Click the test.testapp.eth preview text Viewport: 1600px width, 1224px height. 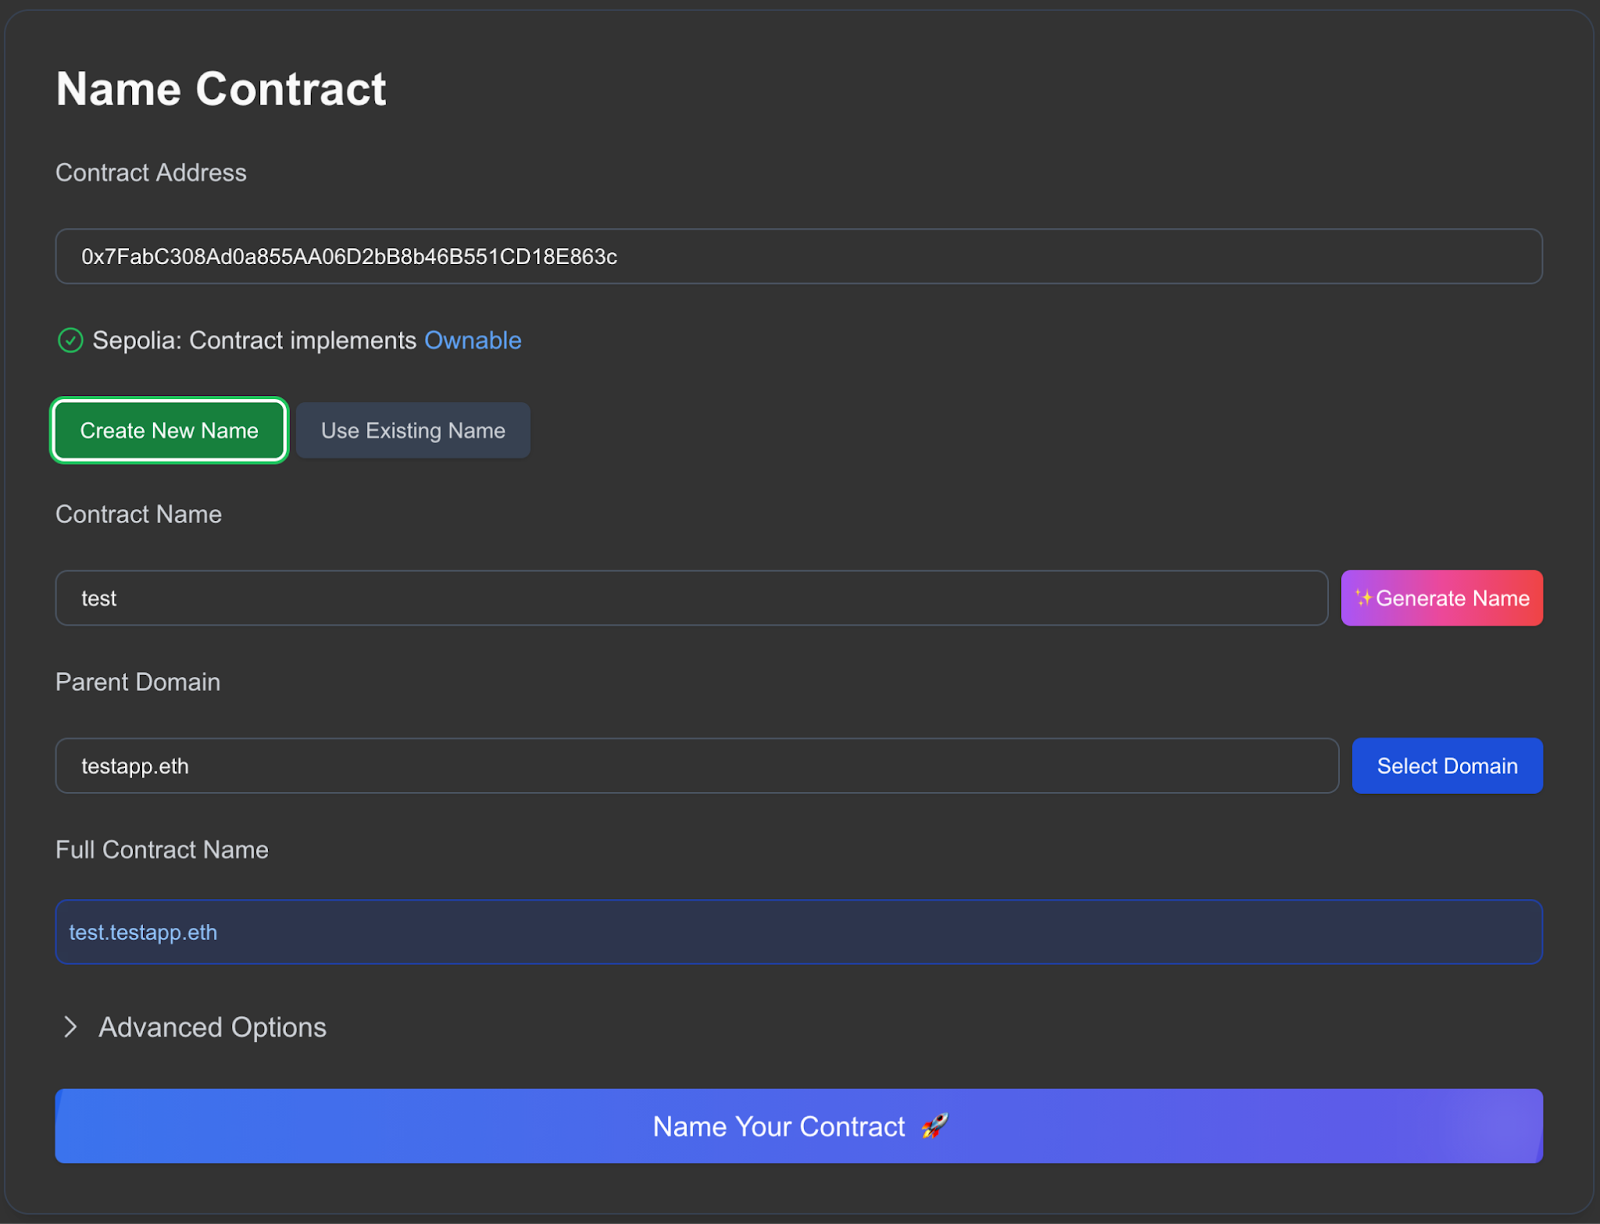(x=142, y=932)
